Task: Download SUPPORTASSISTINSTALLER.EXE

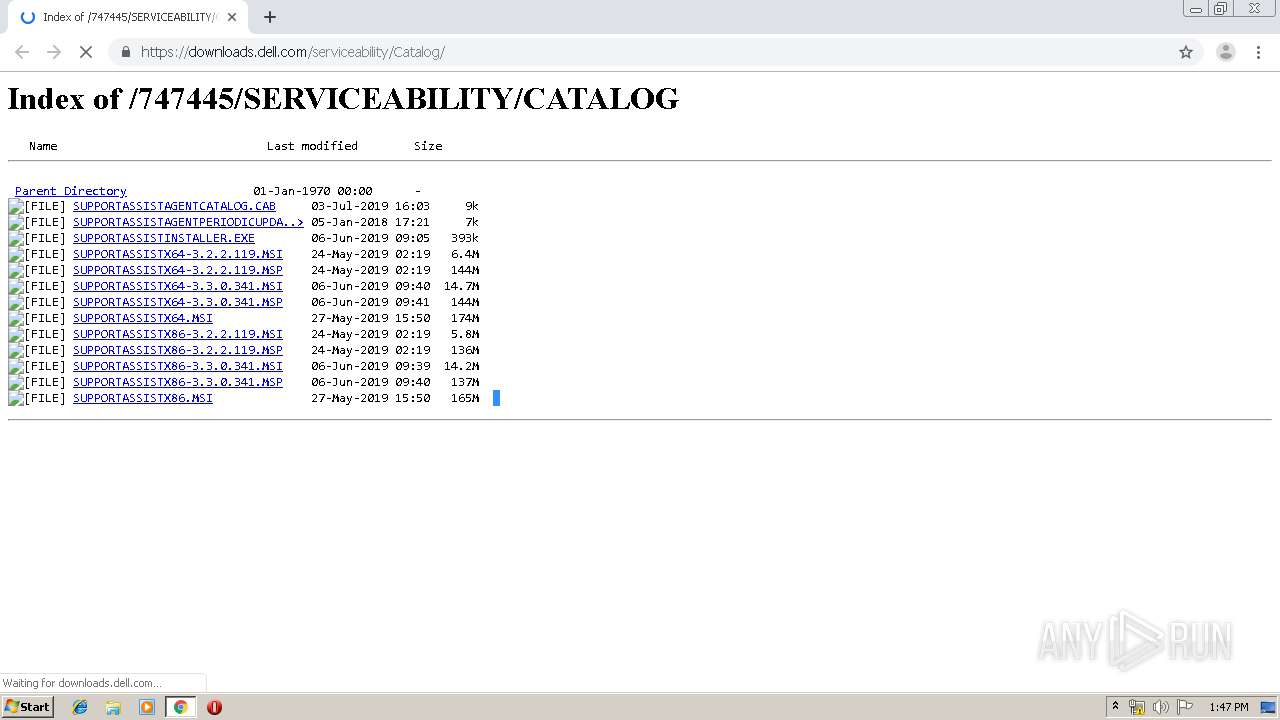Action: pos(164,239)
